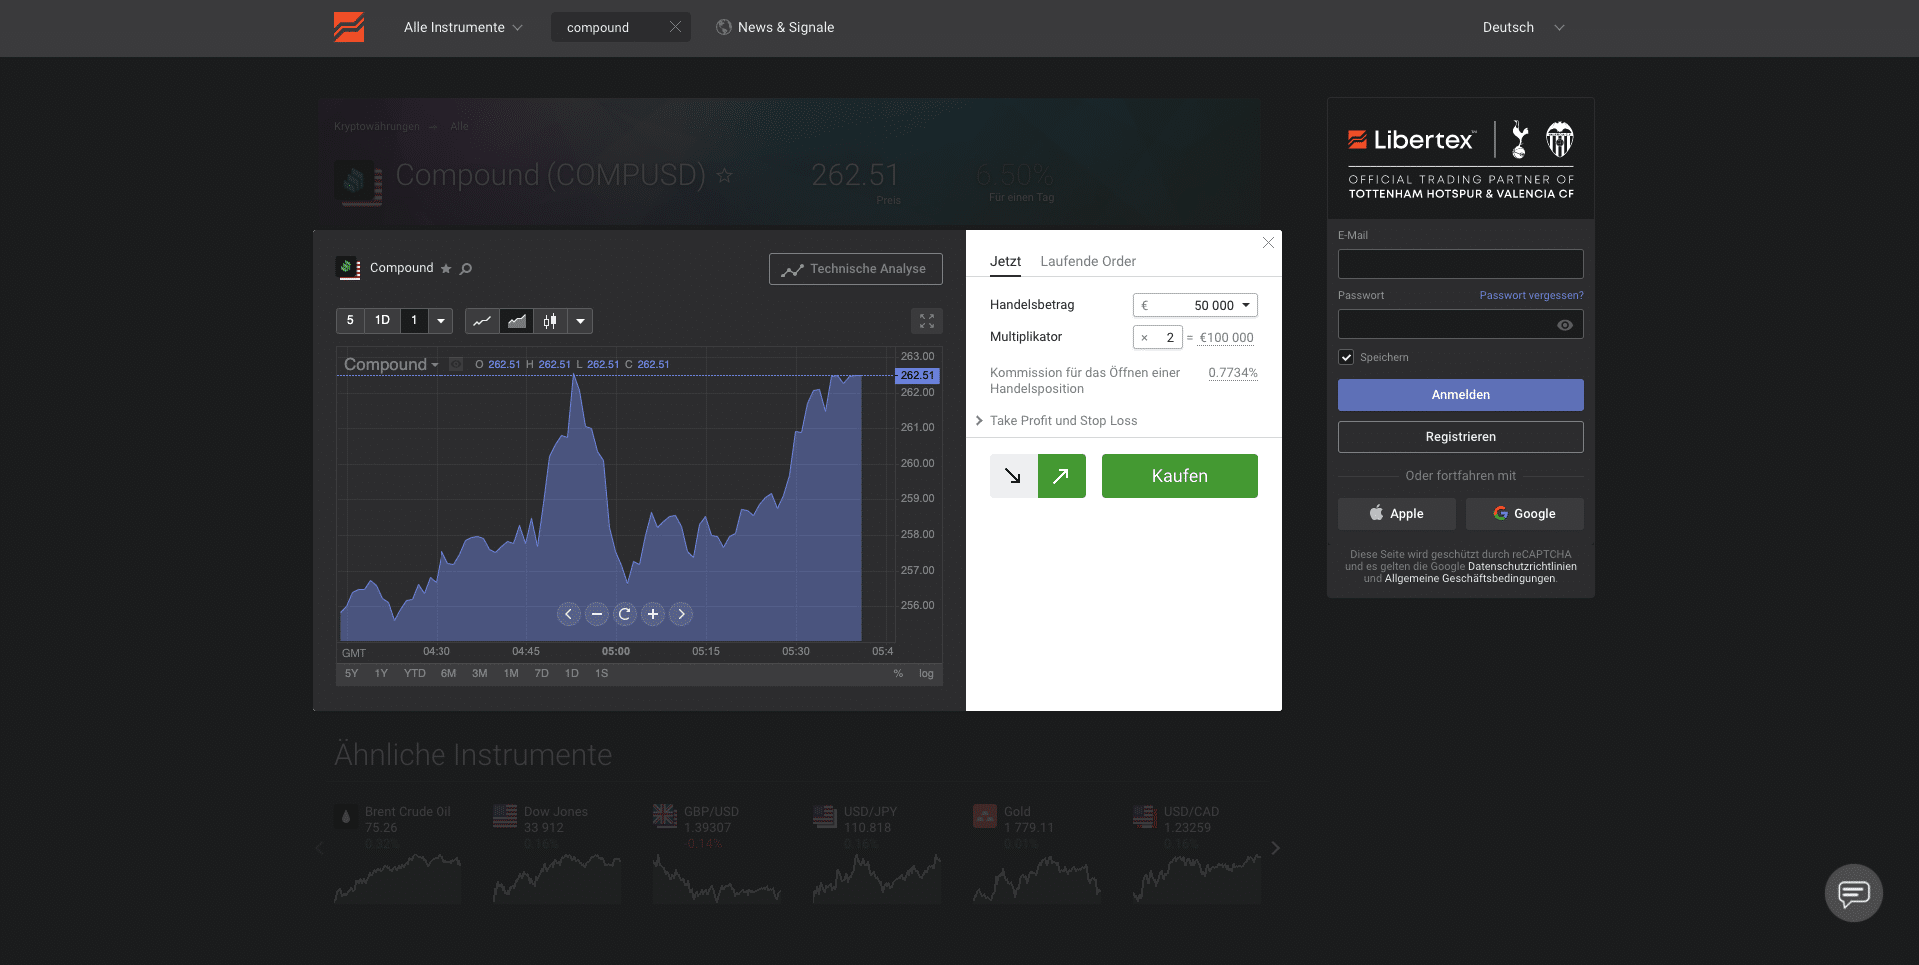1919x965 pixels.
Task: Open the Alle Instrumente dropdown
Action: (x=462, y=28)
